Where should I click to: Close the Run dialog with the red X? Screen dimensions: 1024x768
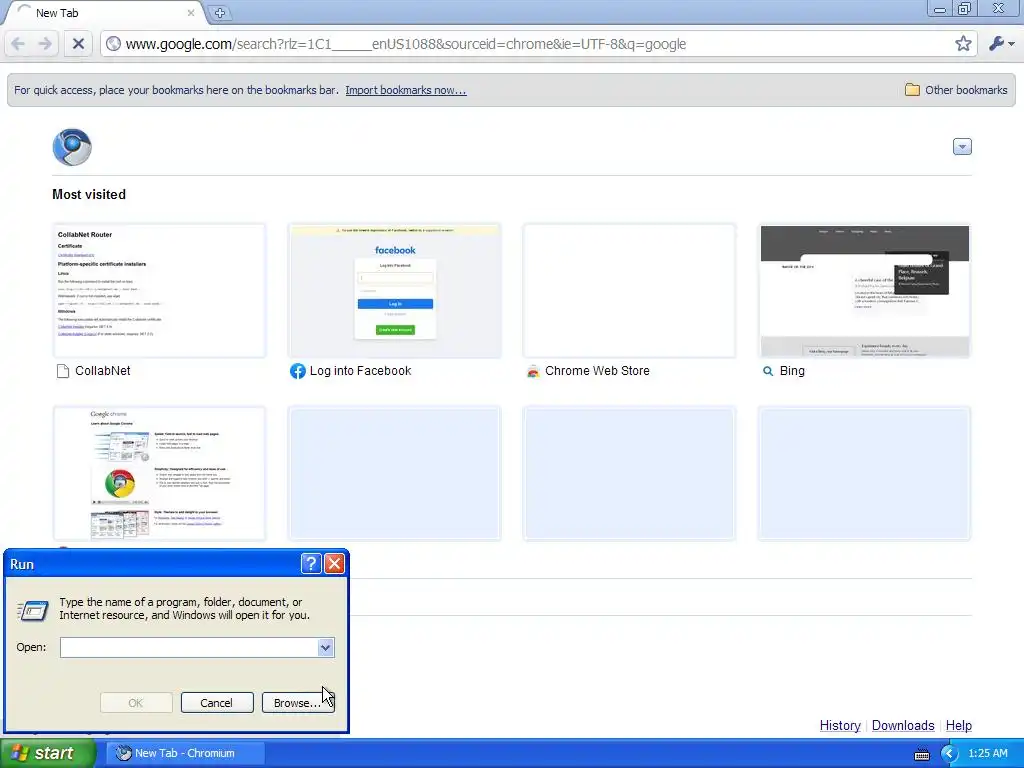(334, 564)
